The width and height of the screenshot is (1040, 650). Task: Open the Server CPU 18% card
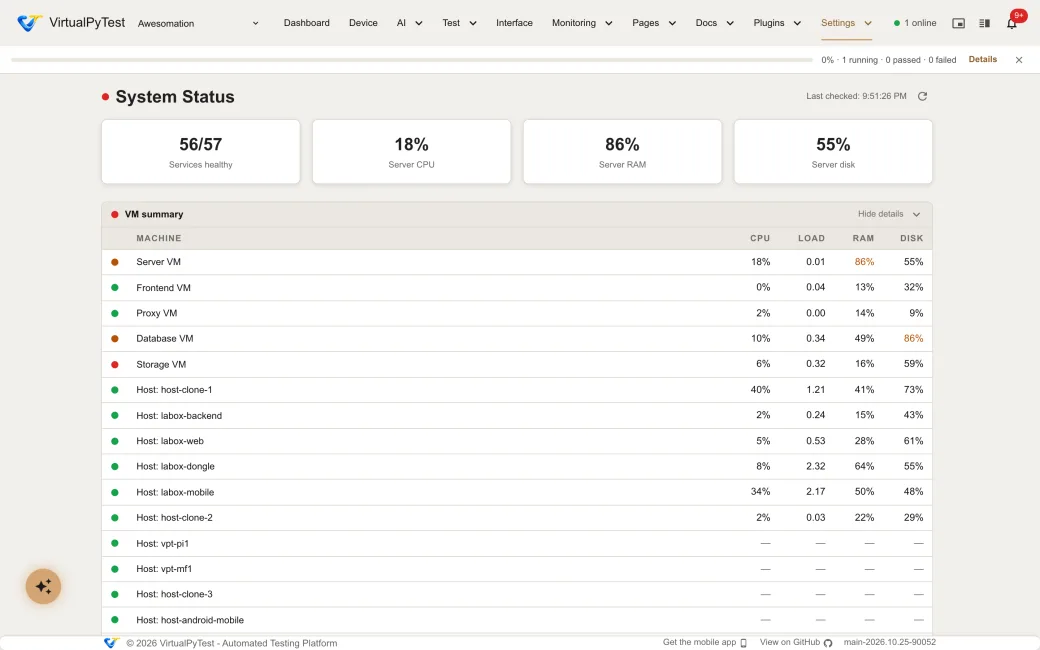point(411,152)
